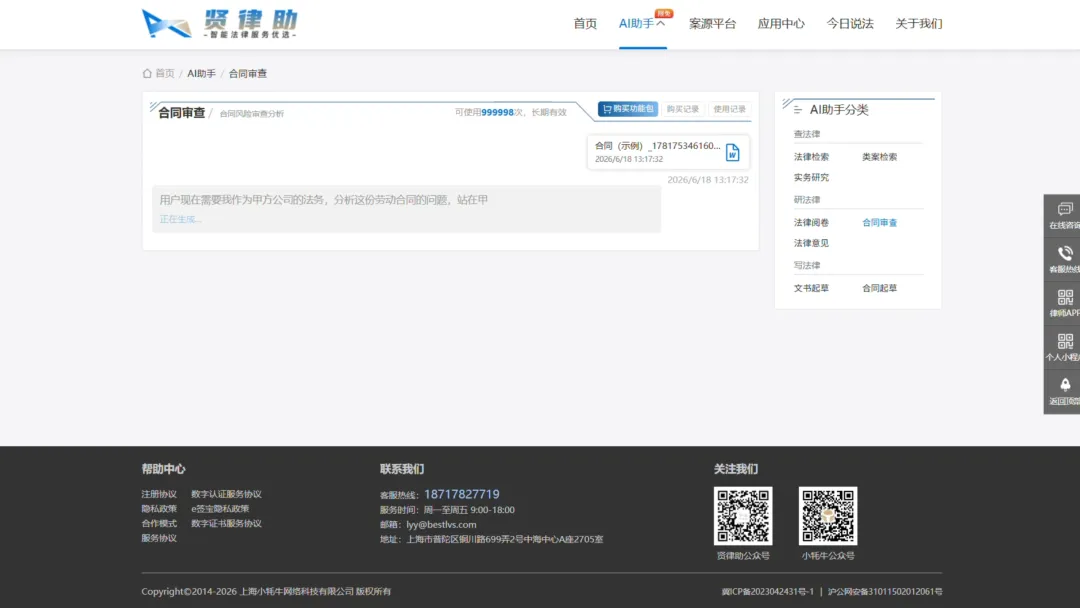The image size is (1080, 608).
Task: Click the 小牦牛公众号 QR code image
Action: tap(828, 516)
